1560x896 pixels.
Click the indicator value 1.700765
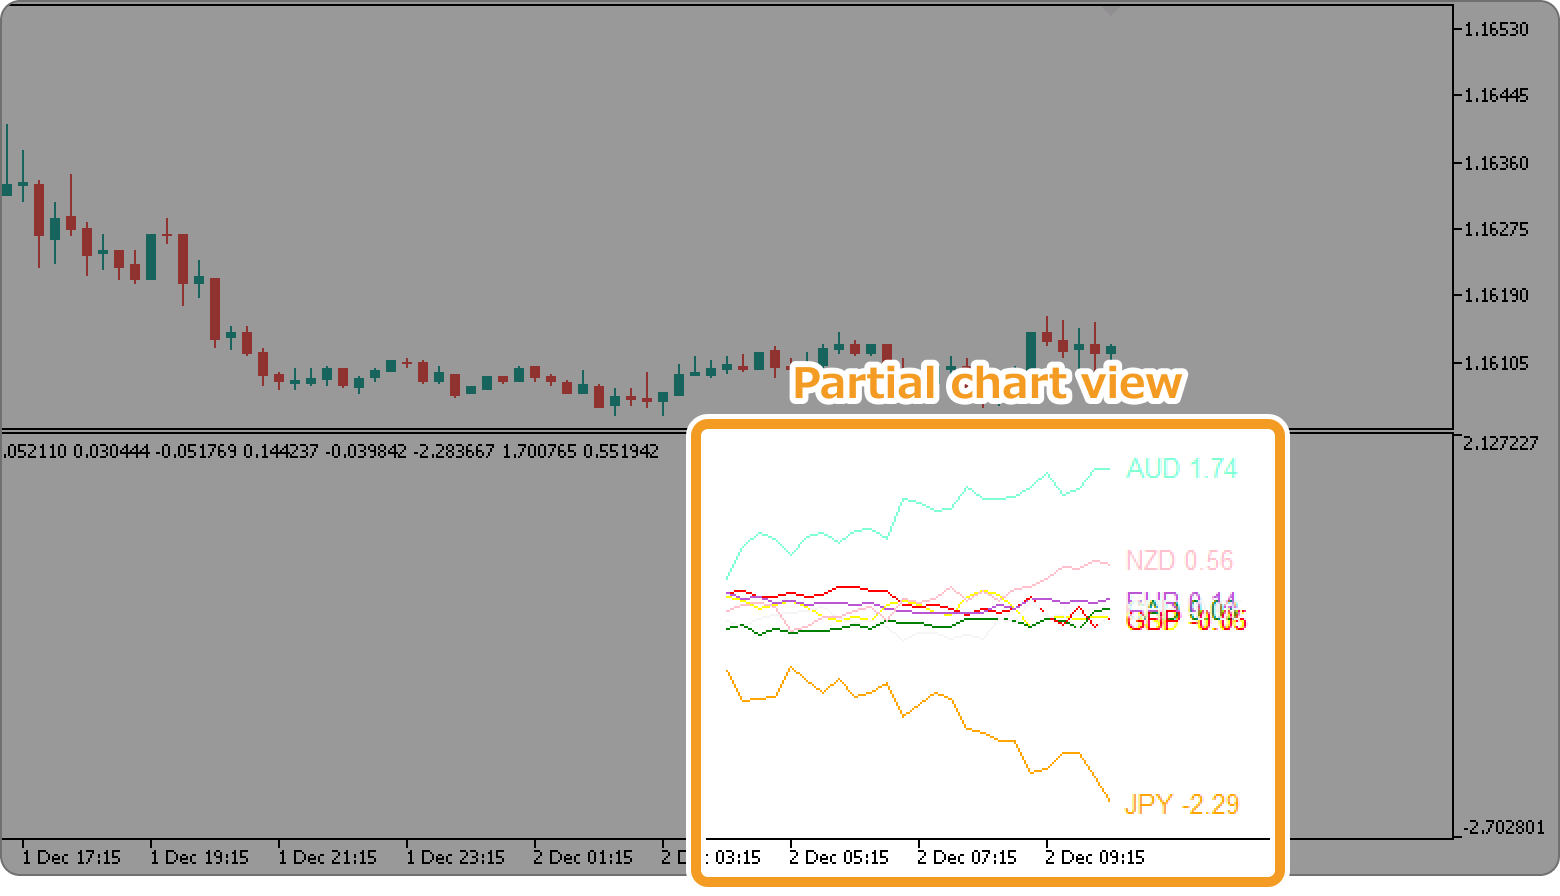click(544, 451)
